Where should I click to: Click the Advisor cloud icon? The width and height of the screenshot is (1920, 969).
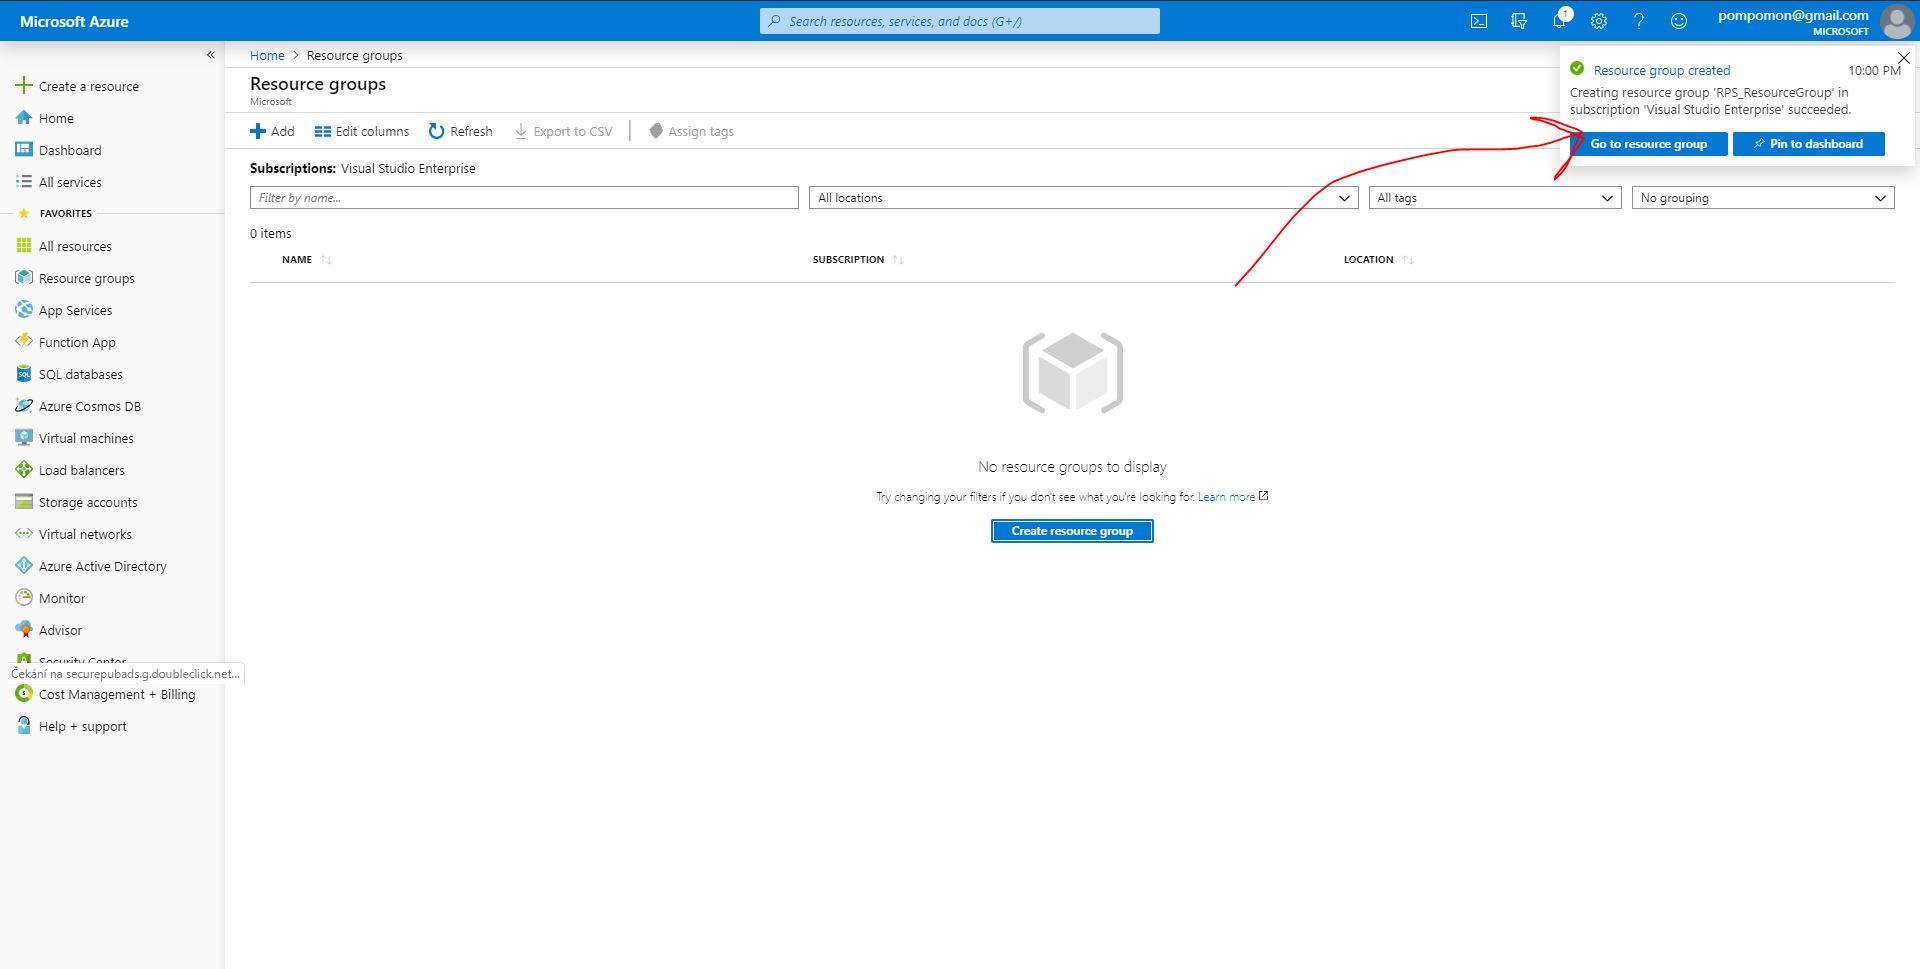pos(24,629)
